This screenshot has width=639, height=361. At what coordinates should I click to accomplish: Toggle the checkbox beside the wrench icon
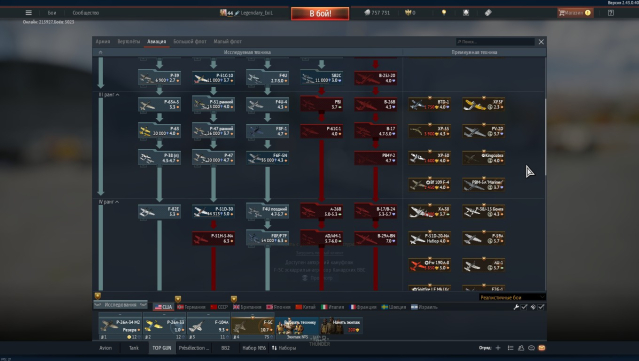click(x=524, y=307)
